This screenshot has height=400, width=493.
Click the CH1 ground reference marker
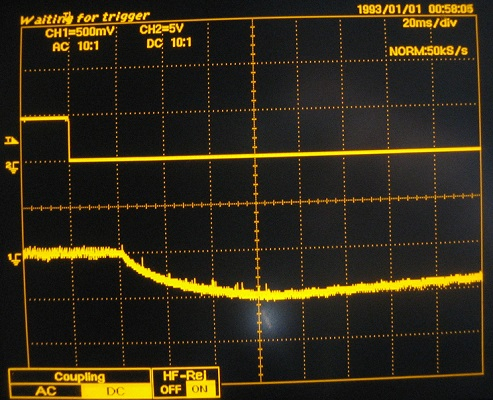(15, 259)
